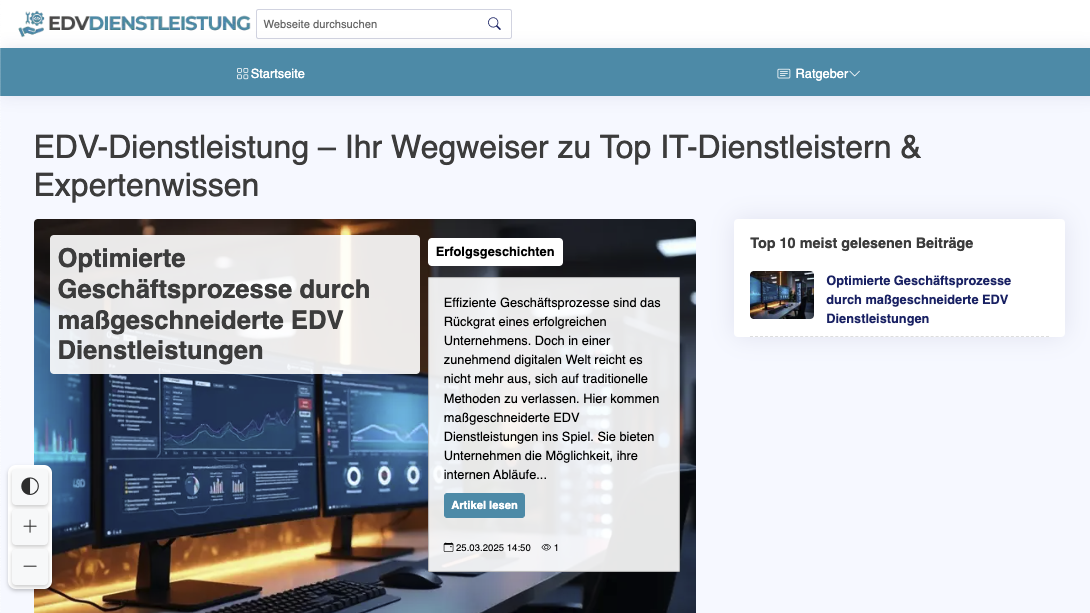The image size is (1090, 613).
Task: Click the zoom-in plus icon in the accessibility widget
Action: [x=30, y=526]
